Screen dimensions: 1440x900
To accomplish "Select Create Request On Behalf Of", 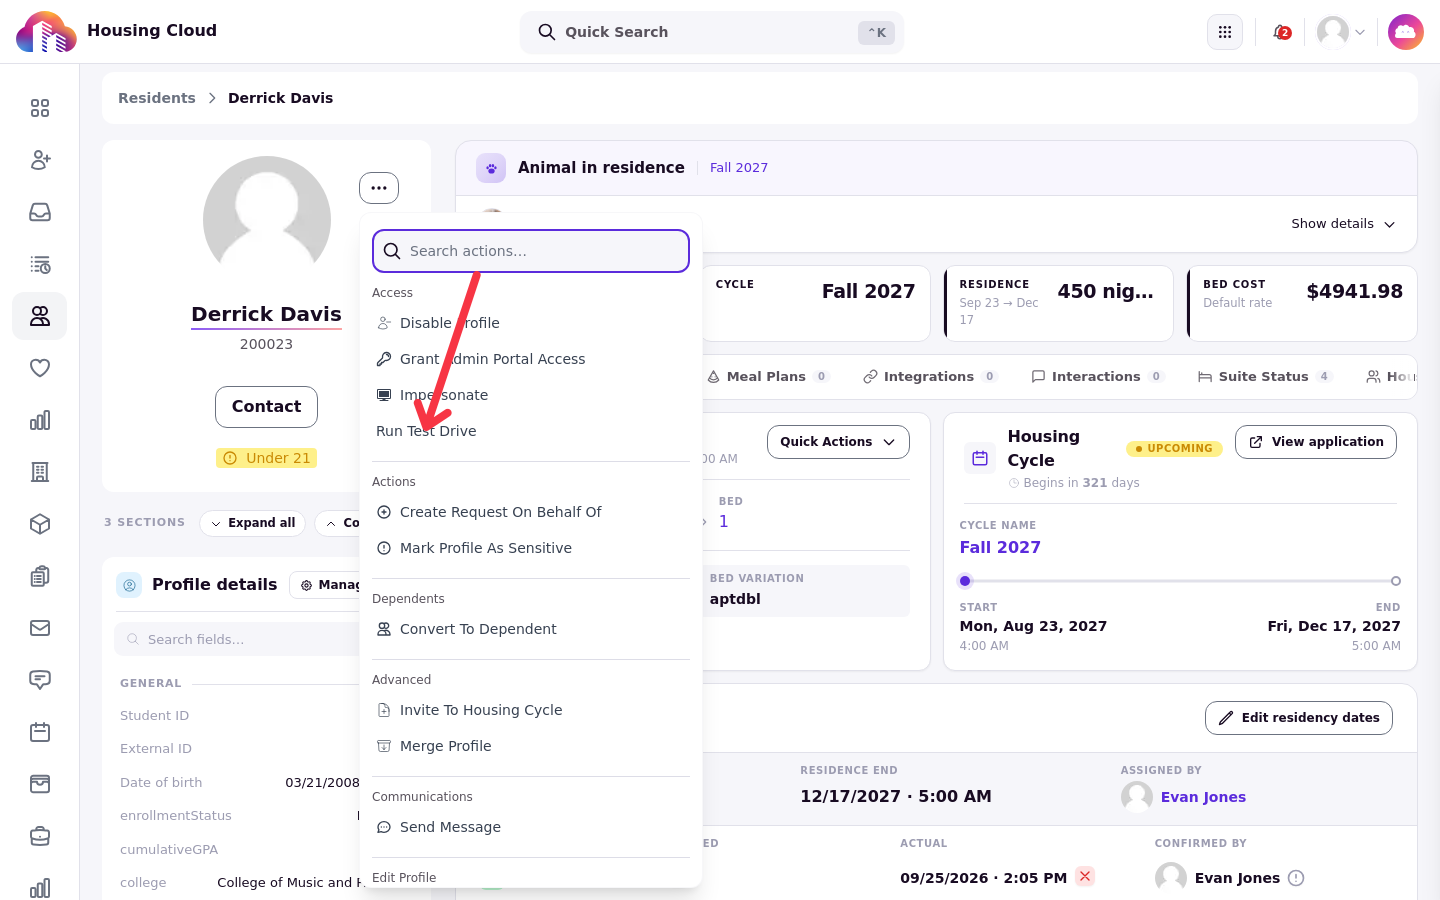I will pyautogui.click(x=531, y=512).
